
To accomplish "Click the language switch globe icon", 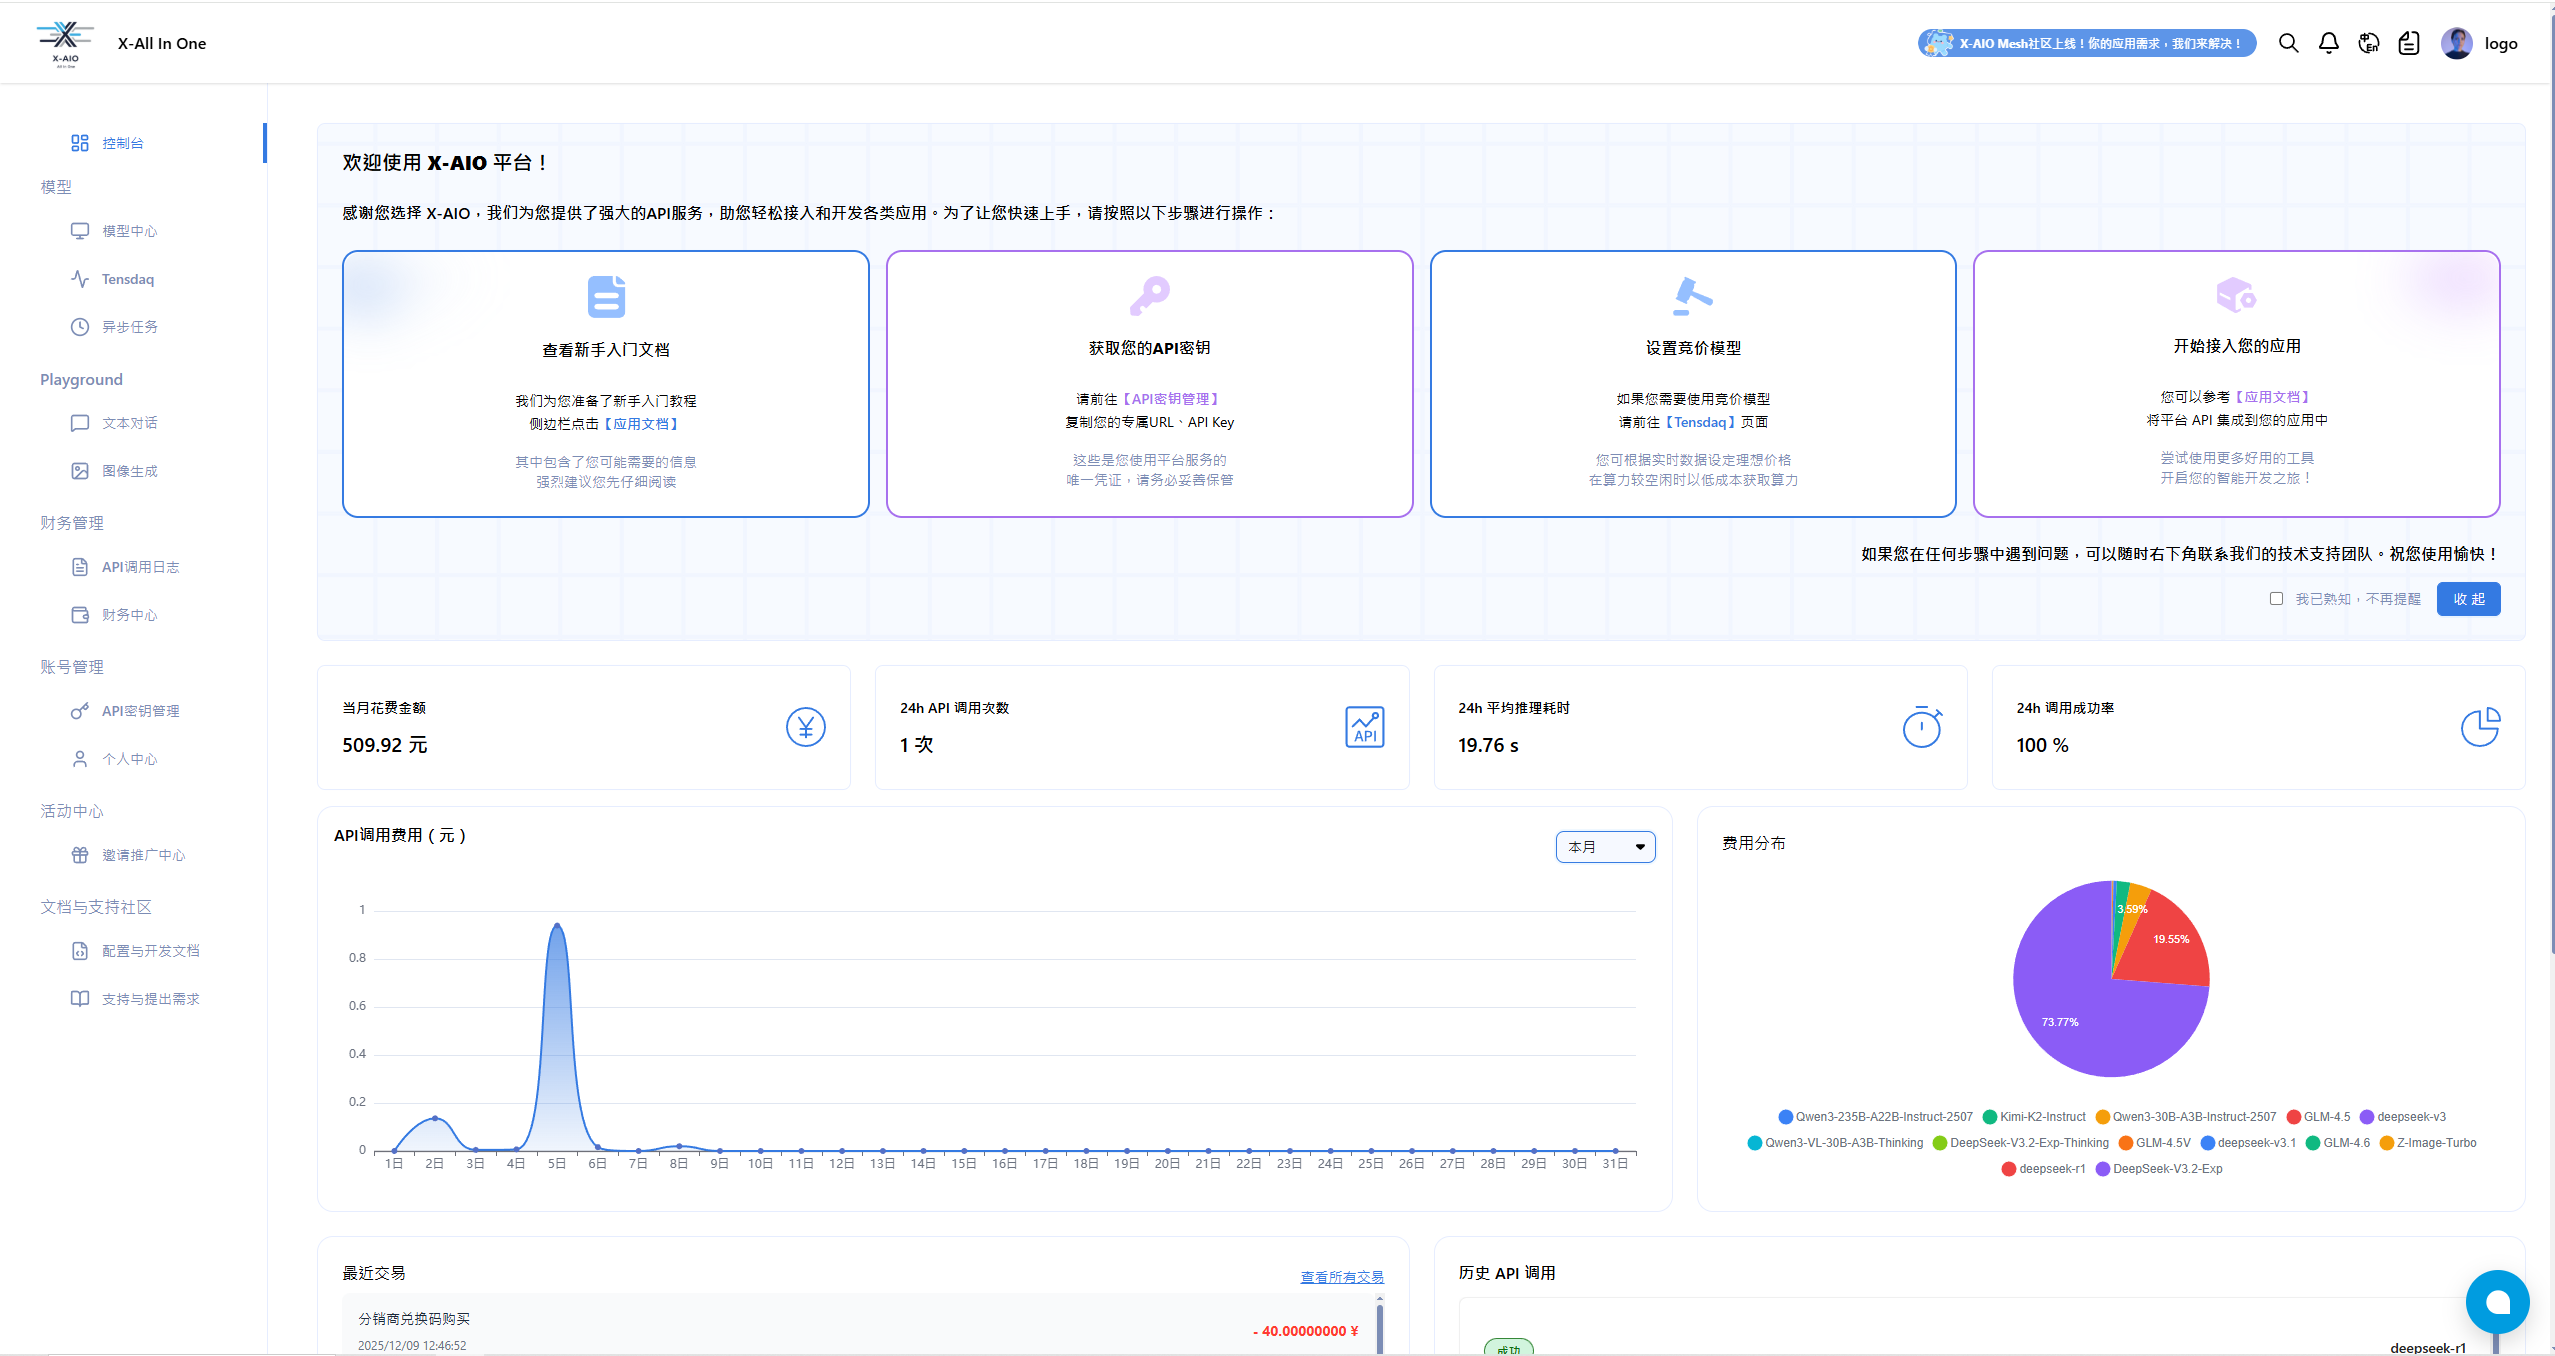I will [2368, 43].
